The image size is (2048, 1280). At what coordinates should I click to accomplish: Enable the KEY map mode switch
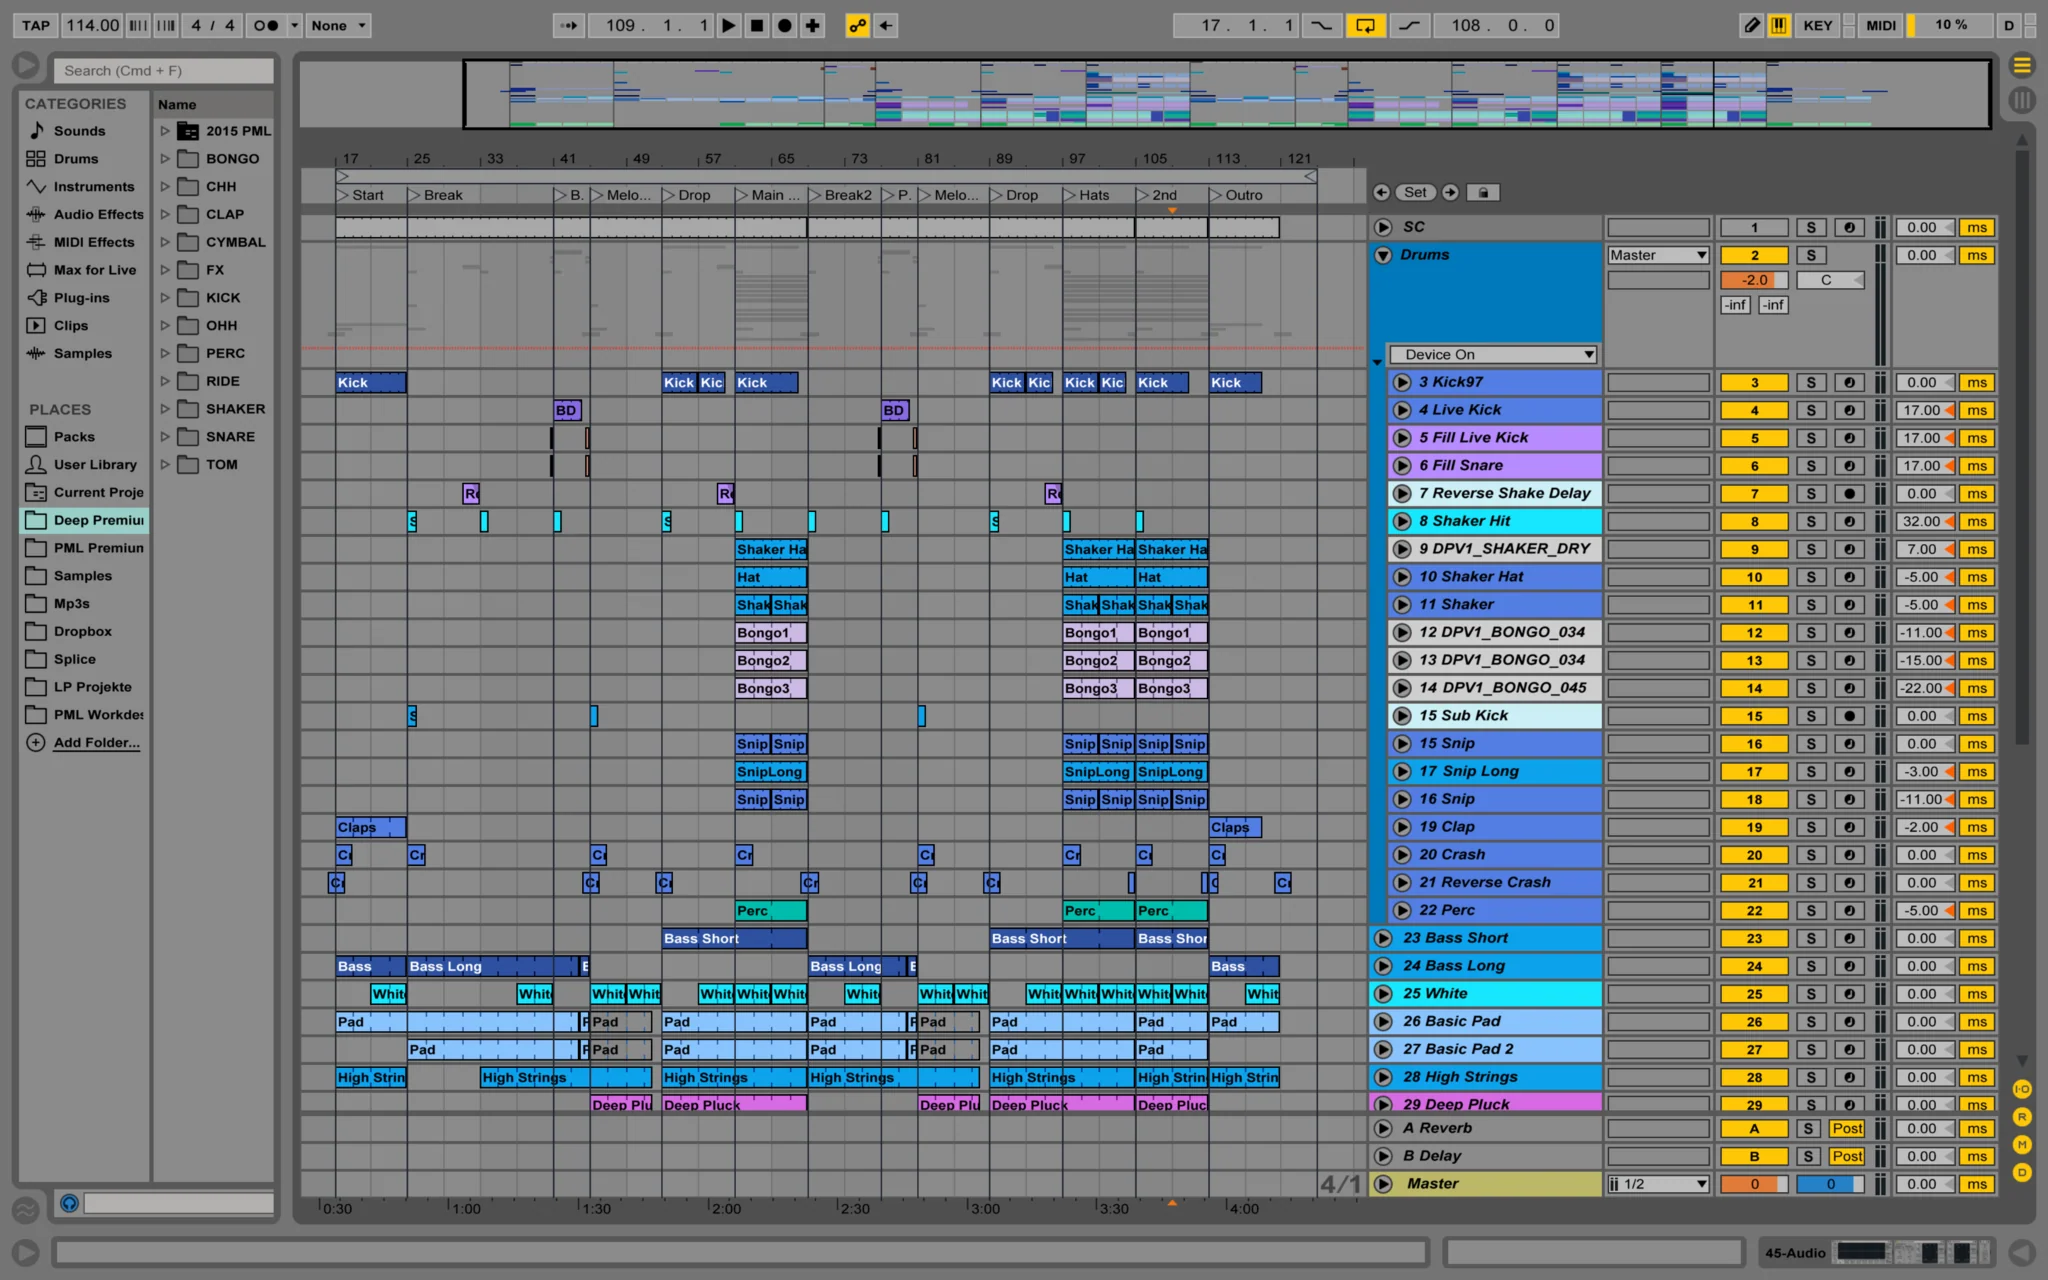tap(1817, 25)
